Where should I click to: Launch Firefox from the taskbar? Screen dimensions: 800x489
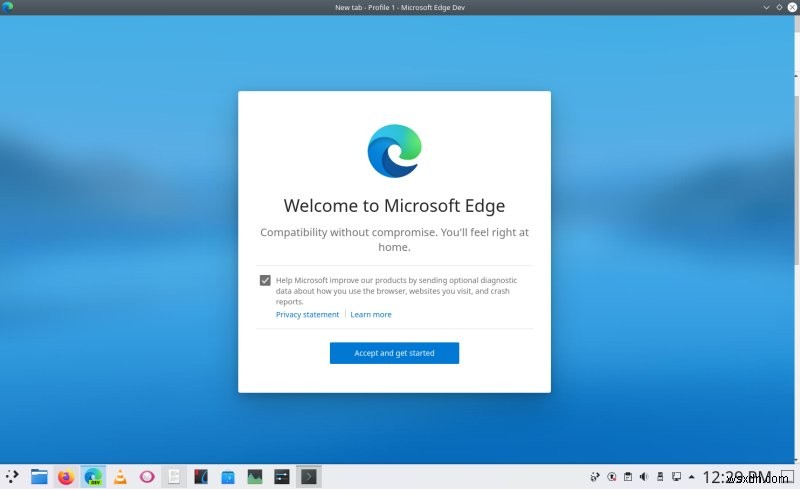click(x=66, y=477)
